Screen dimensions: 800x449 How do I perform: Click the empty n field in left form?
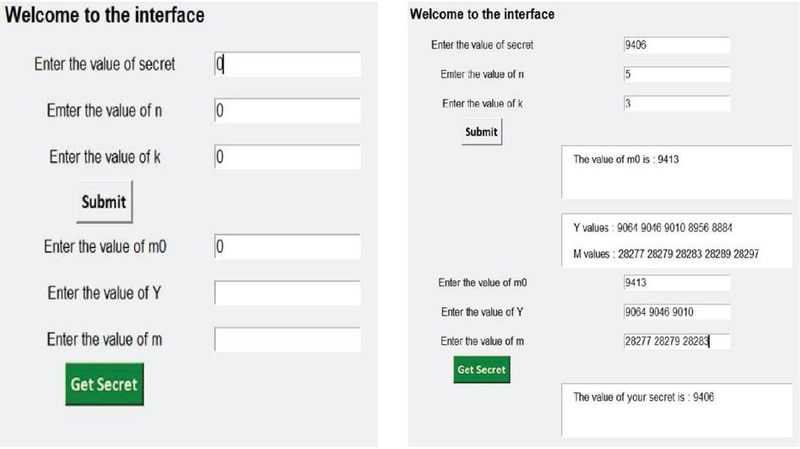pos(287,111)
